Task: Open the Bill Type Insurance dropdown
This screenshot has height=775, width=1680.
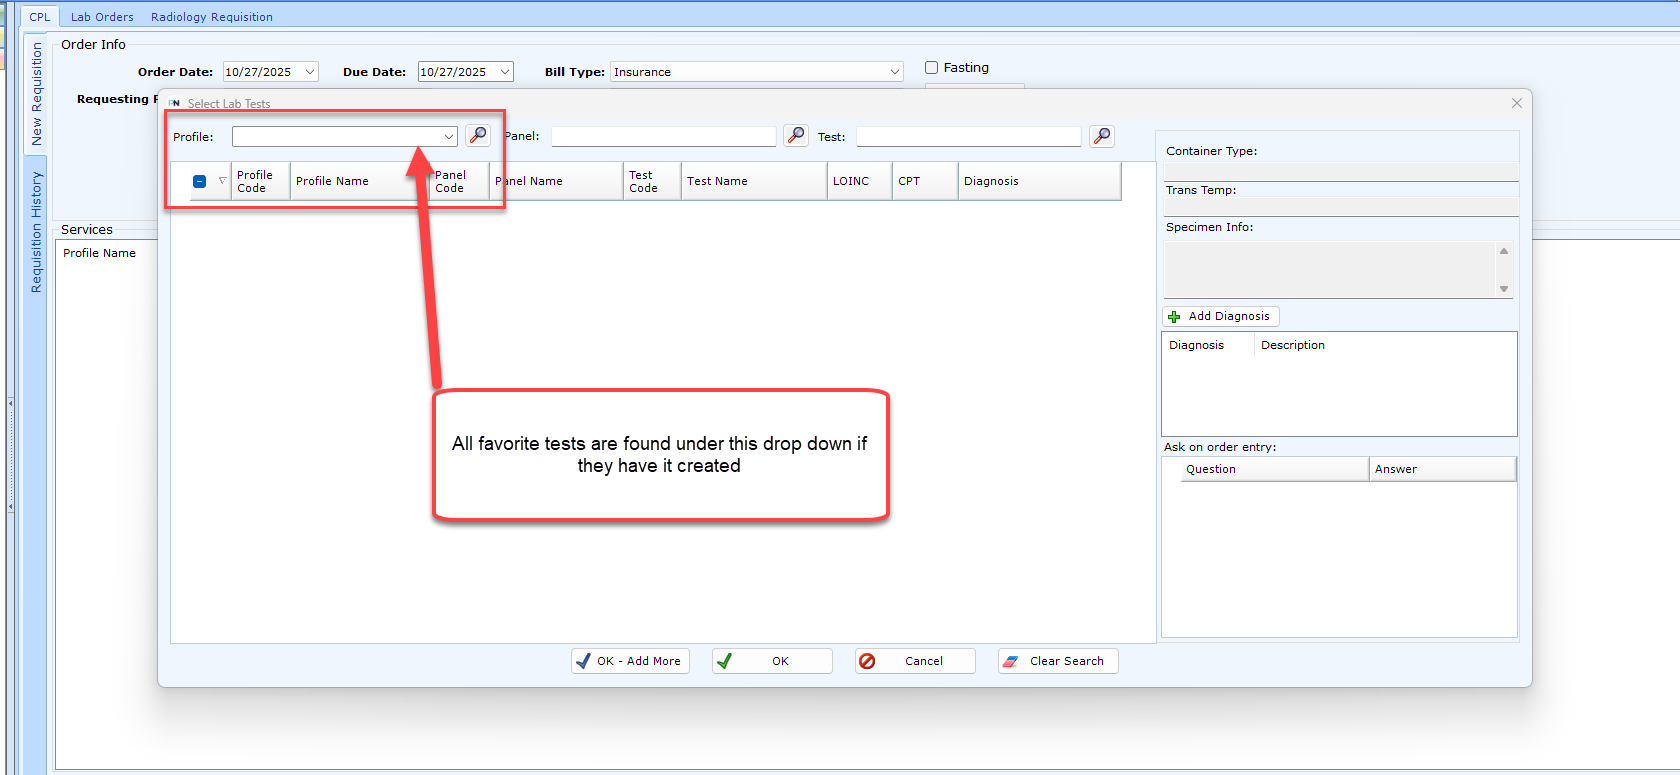Action: 894,72
